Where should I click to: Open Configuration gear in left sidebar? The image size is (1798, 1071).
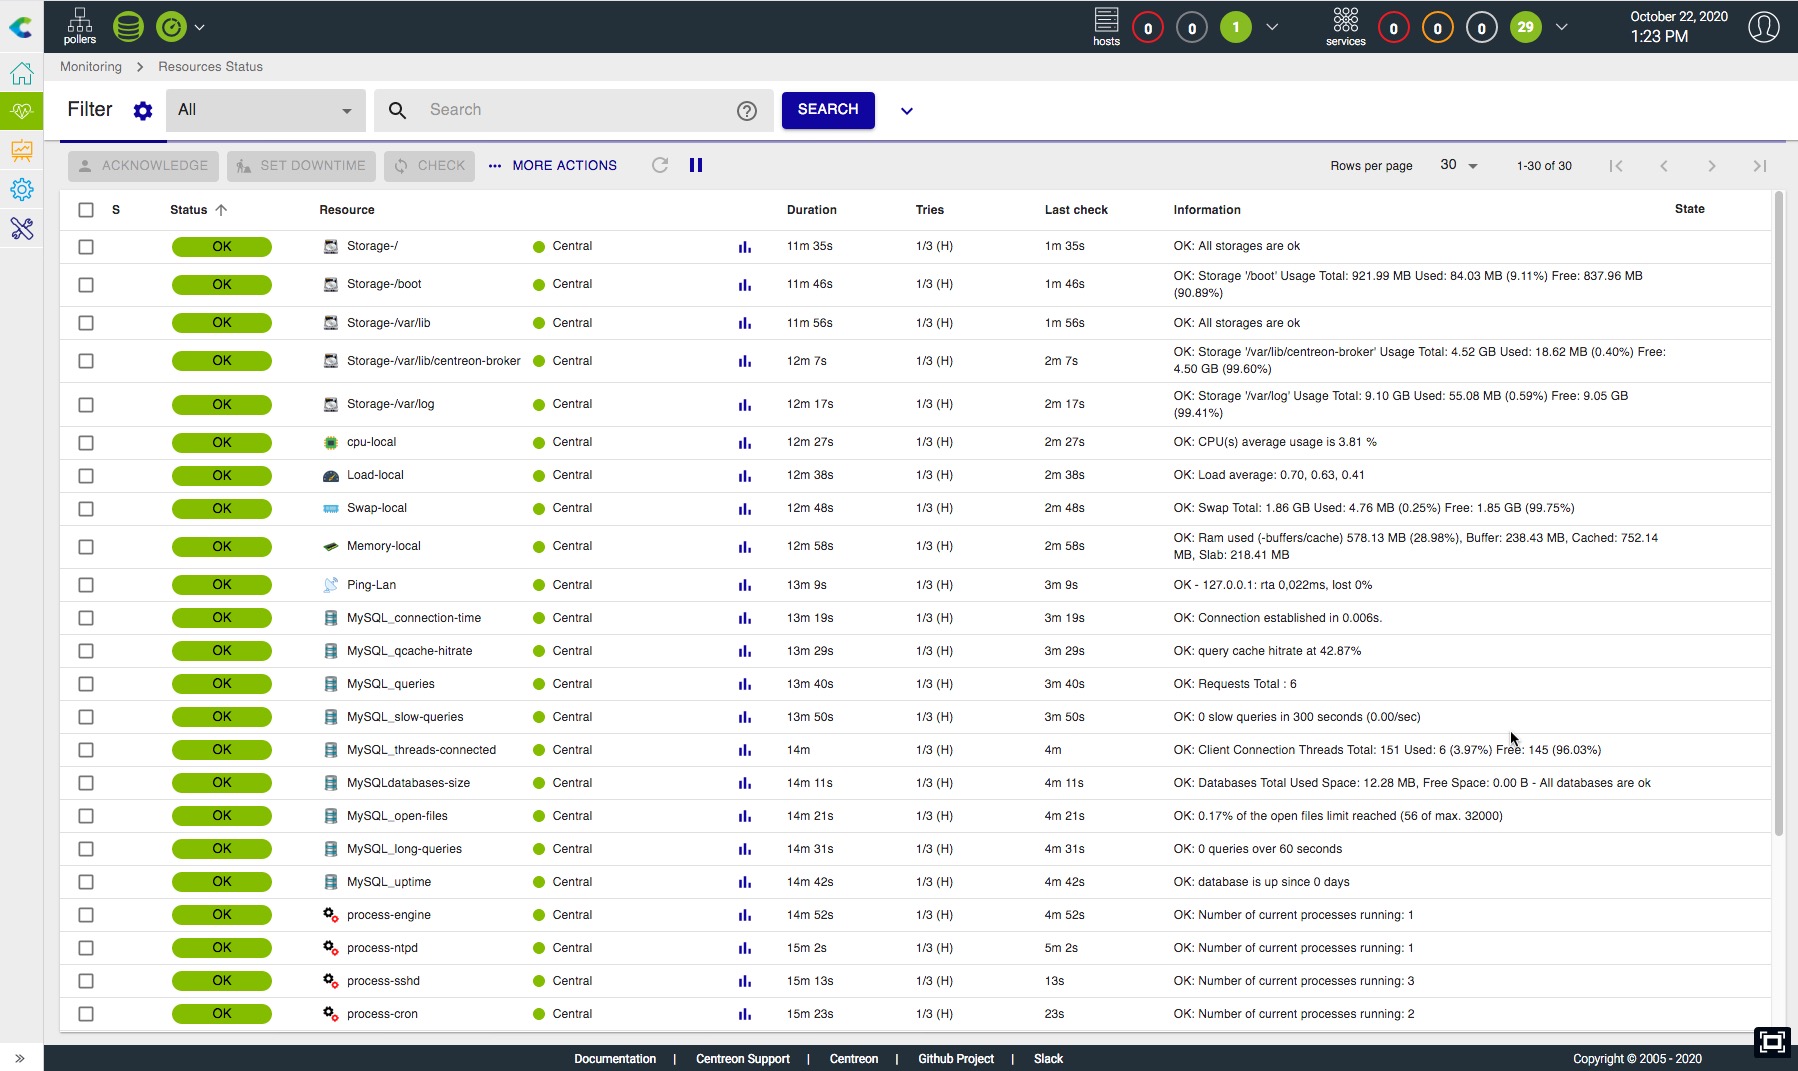(x=22, y=189)
